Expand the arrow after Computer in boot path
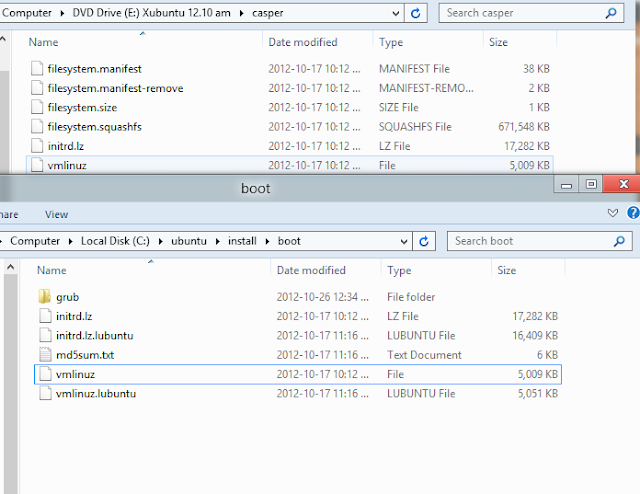The width and height of the screenshot is (640, 494). coord(71,241)
